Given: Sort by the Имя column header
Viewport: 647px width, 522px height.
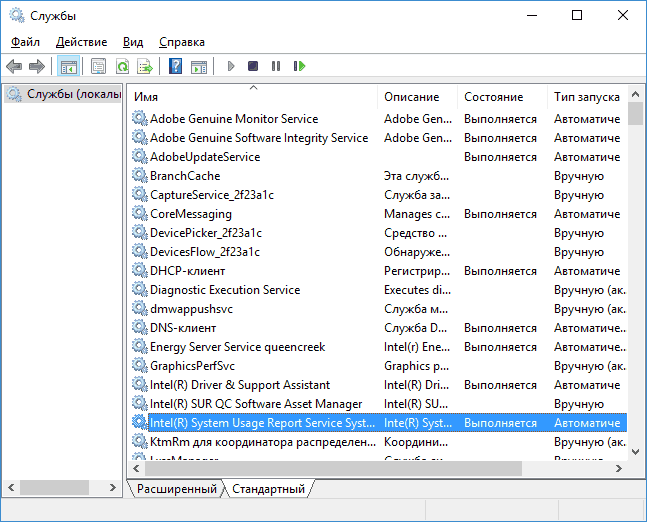Looking at the screenshot, I should 253,97.
